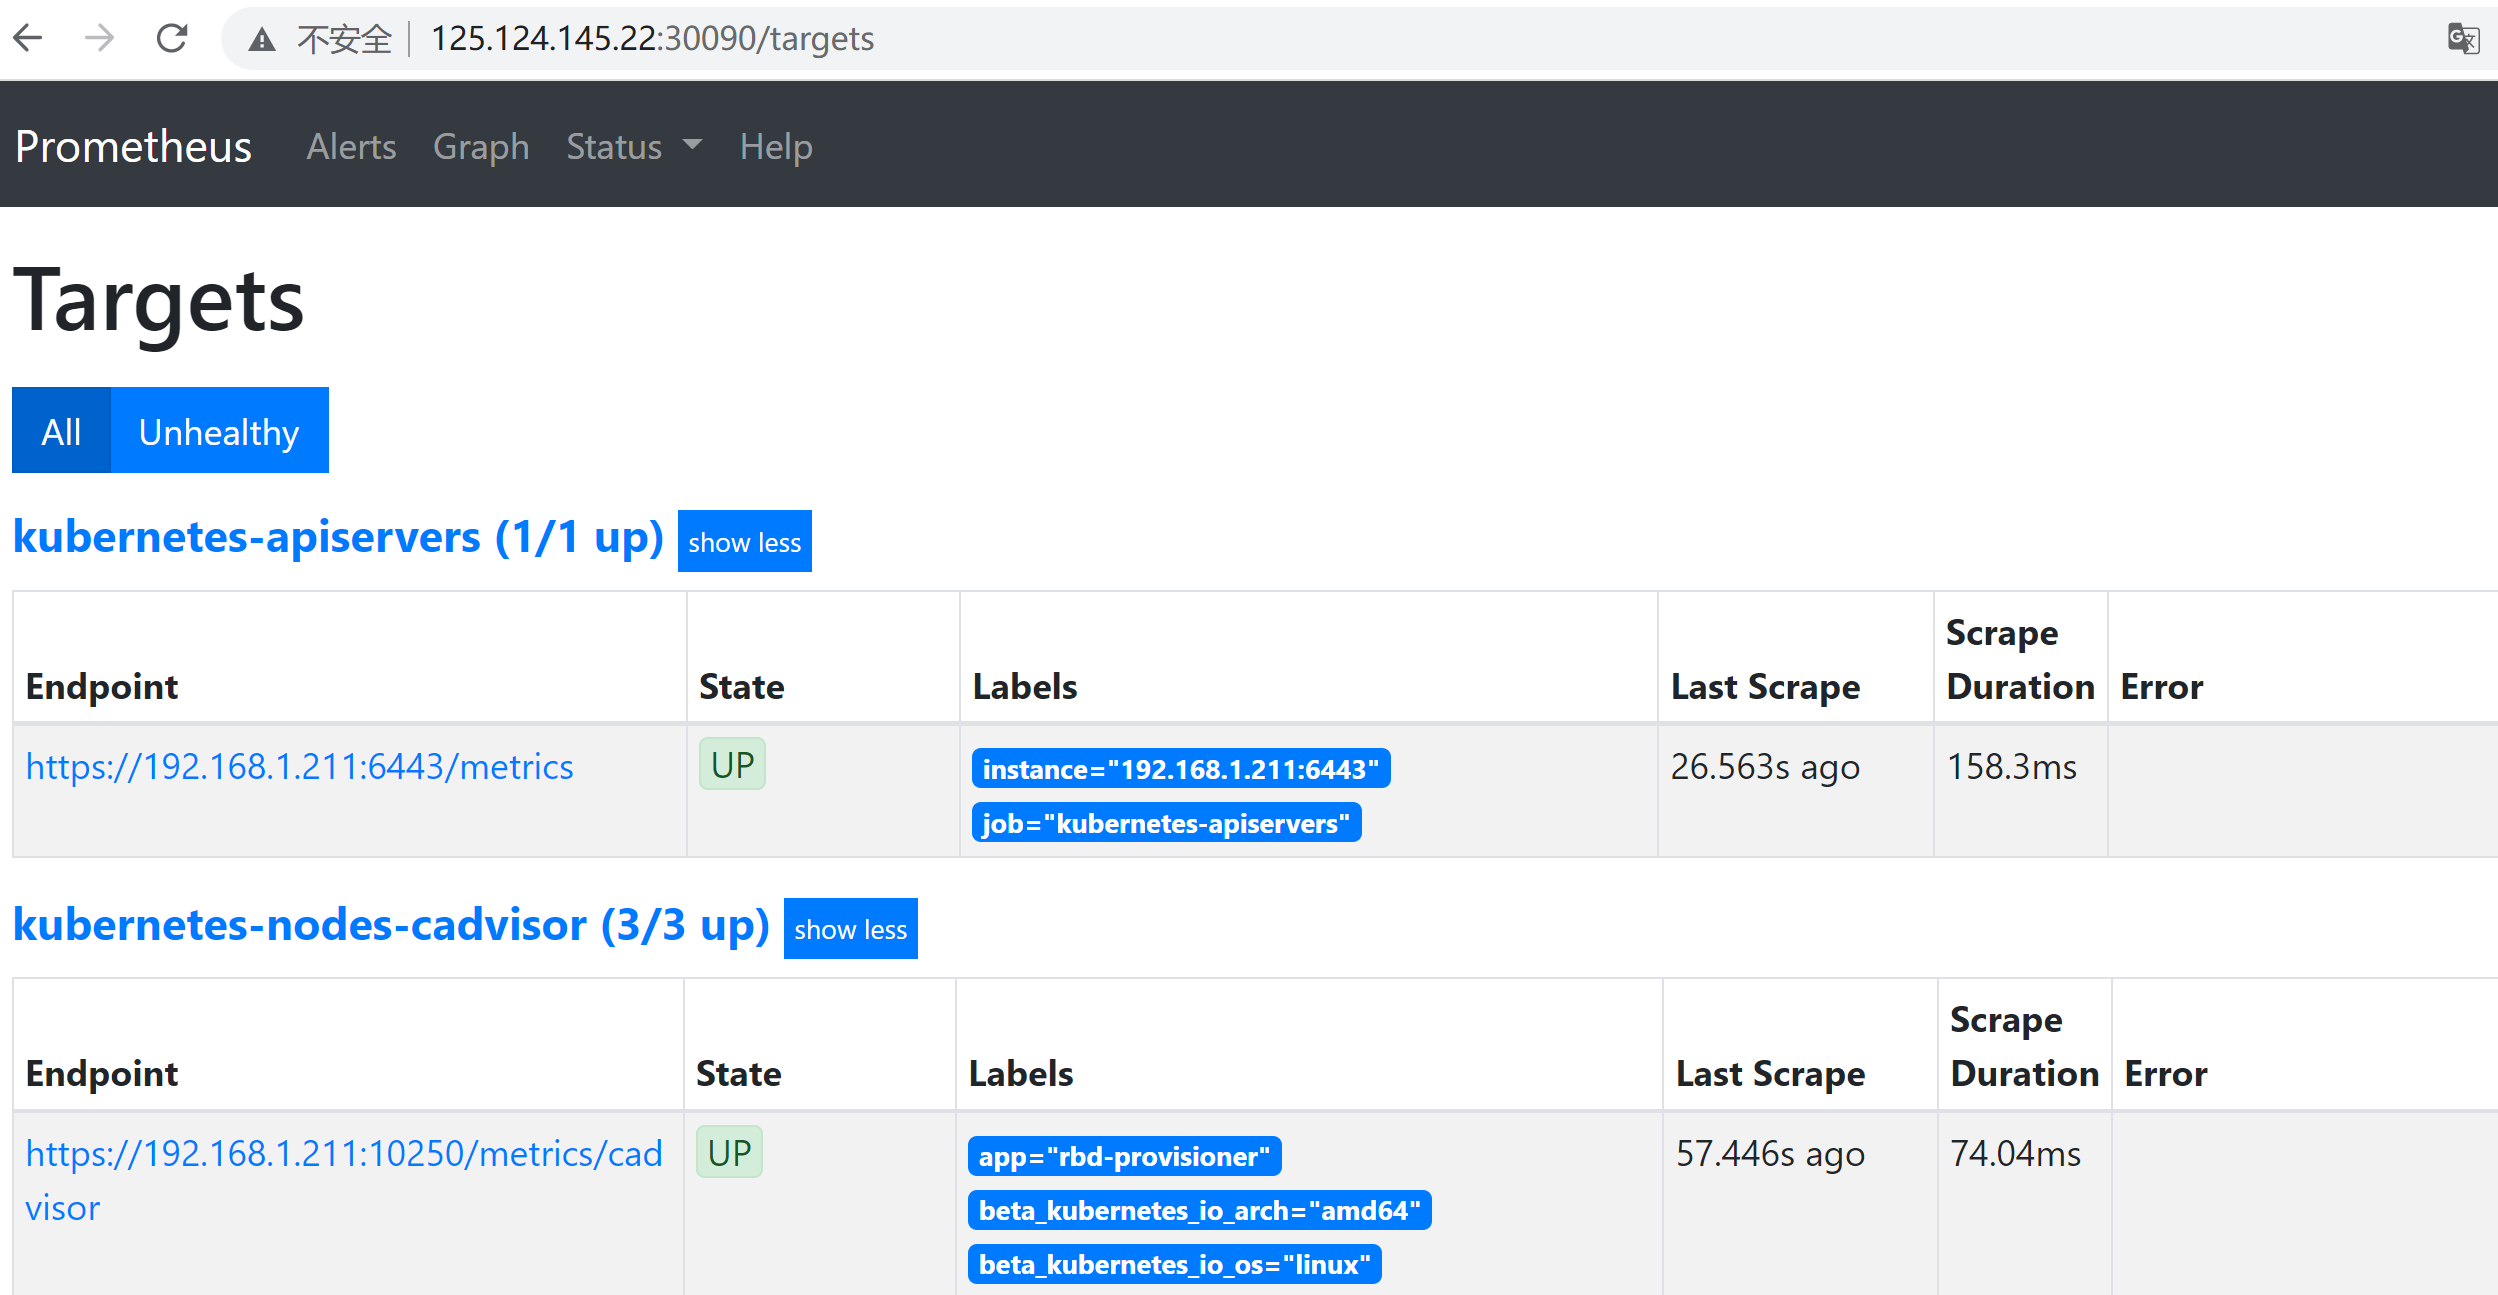Viewport: 2498px width, 1295px height.
Task: Click the browser back arrow
Action: (28, 38)
